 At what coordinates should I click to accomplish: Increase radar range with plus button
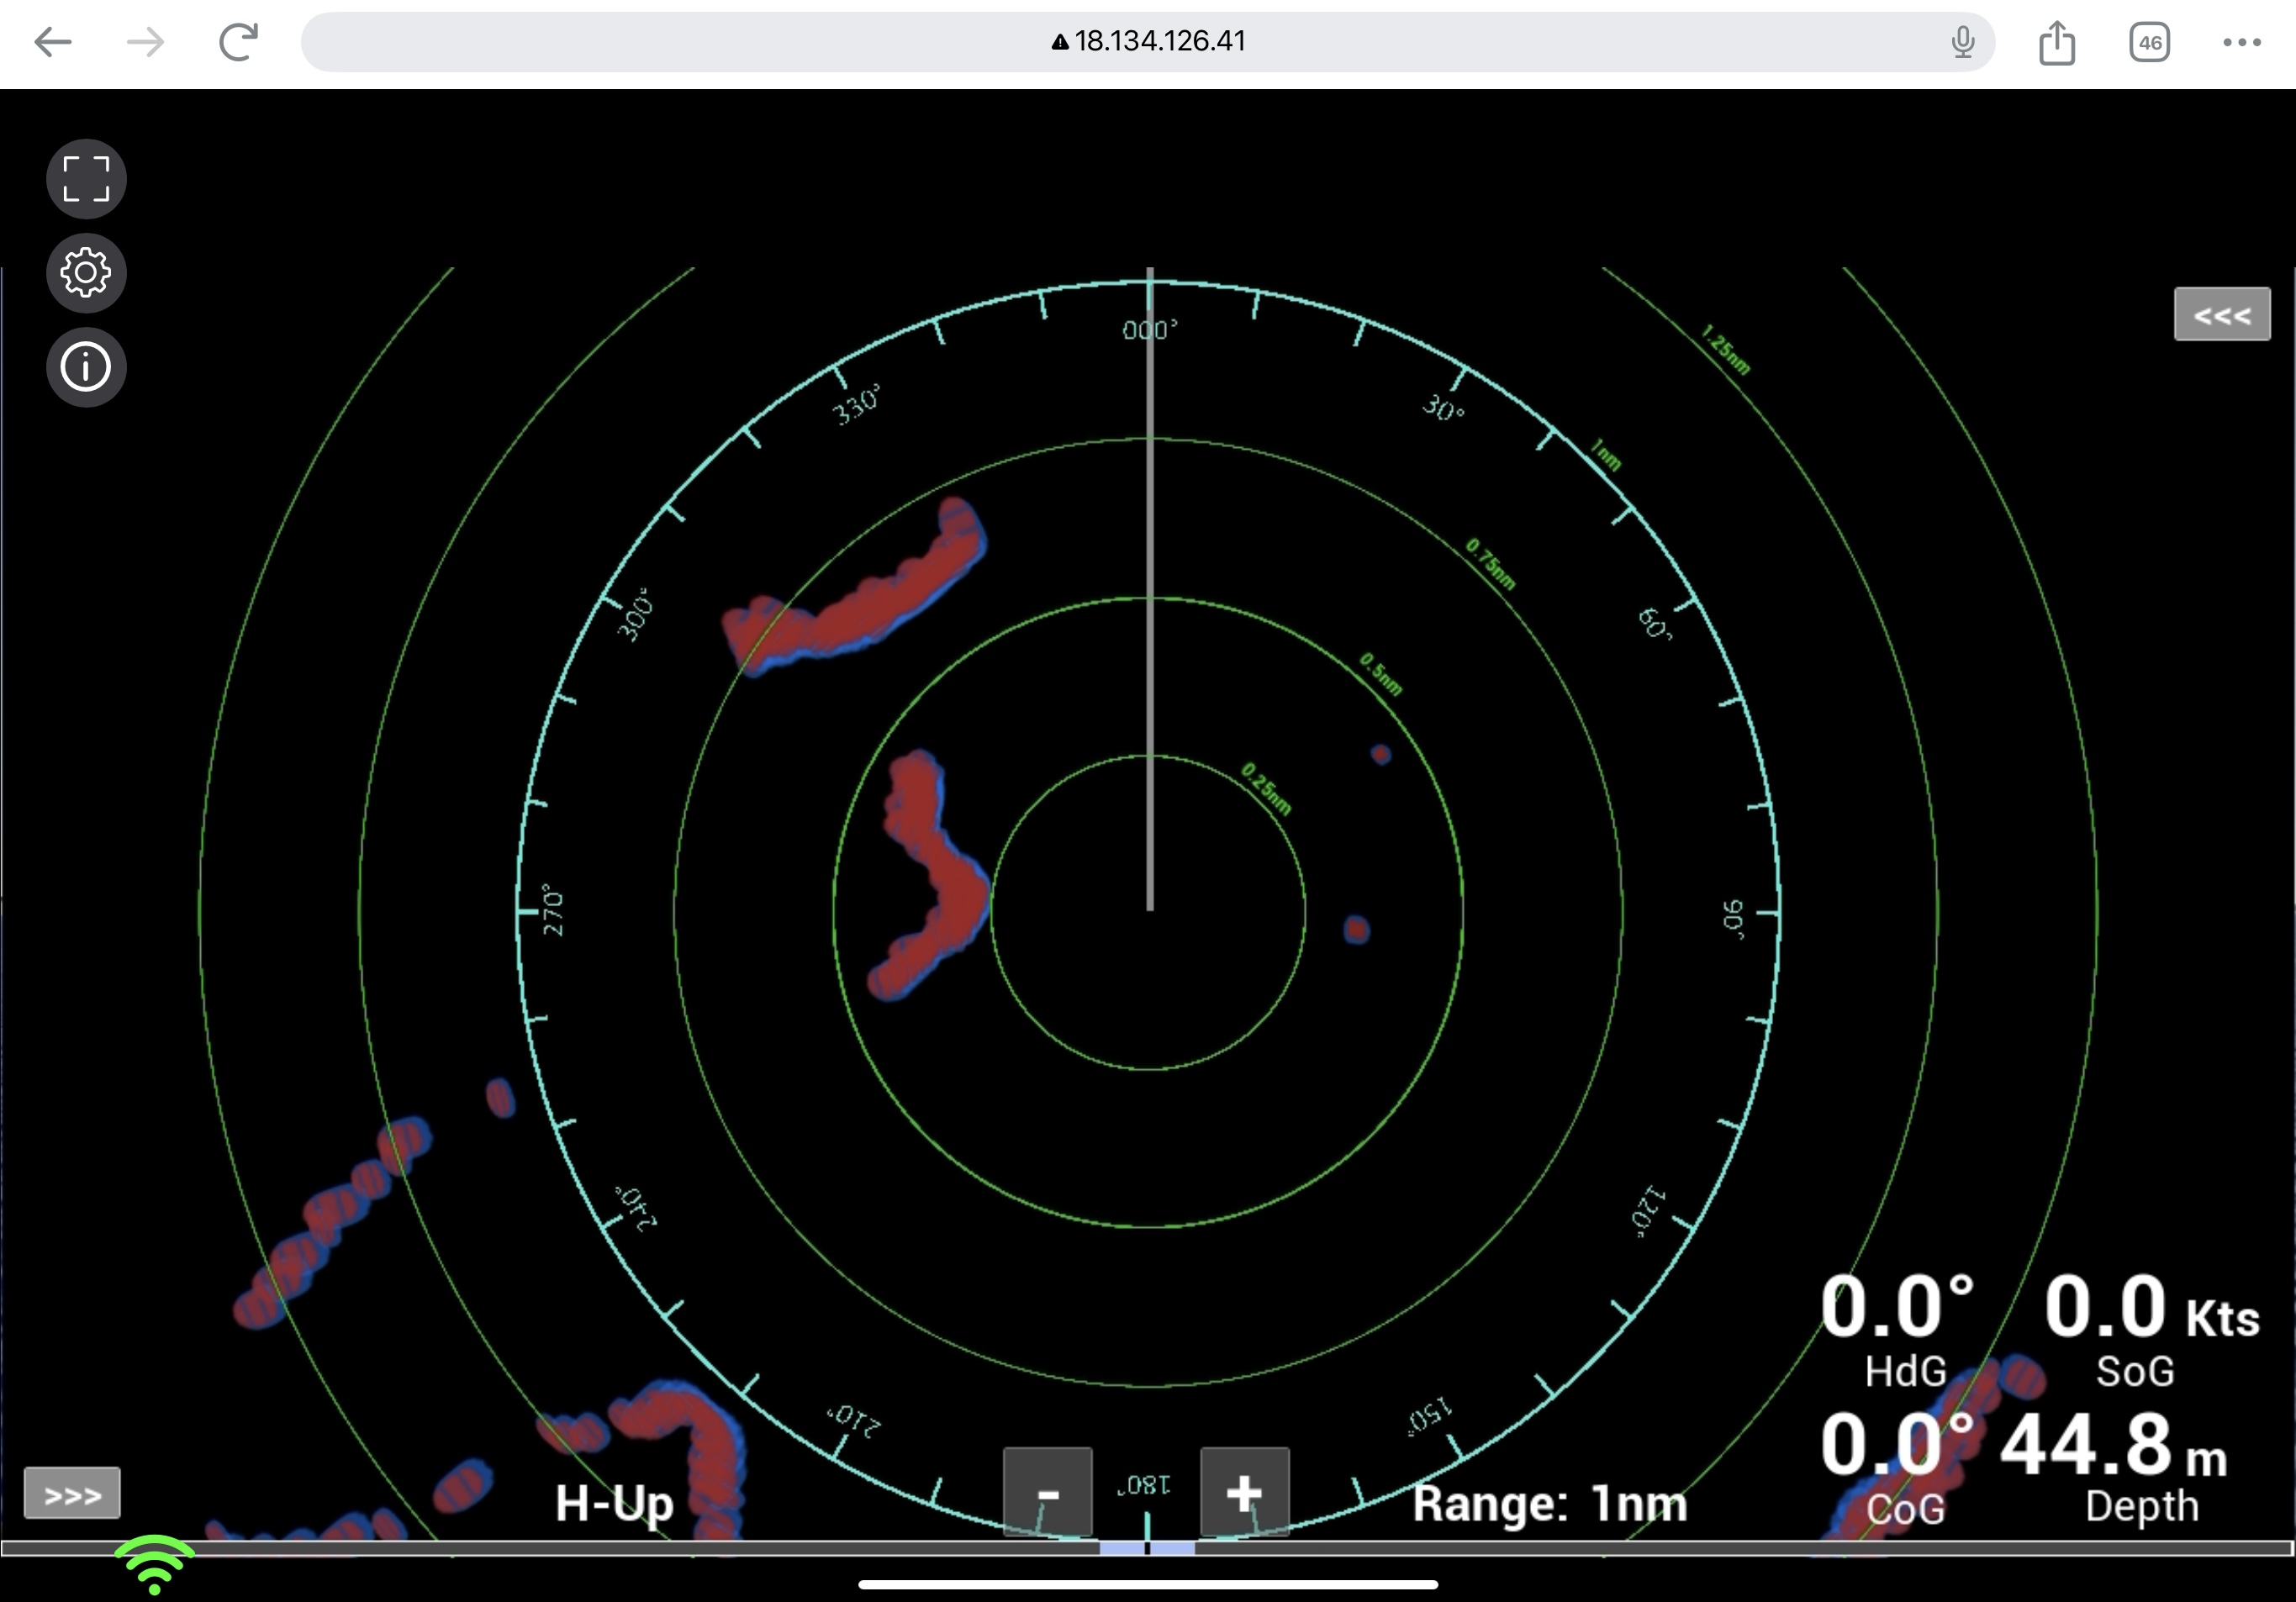pyautogui.click(x=1244, y=1493)
